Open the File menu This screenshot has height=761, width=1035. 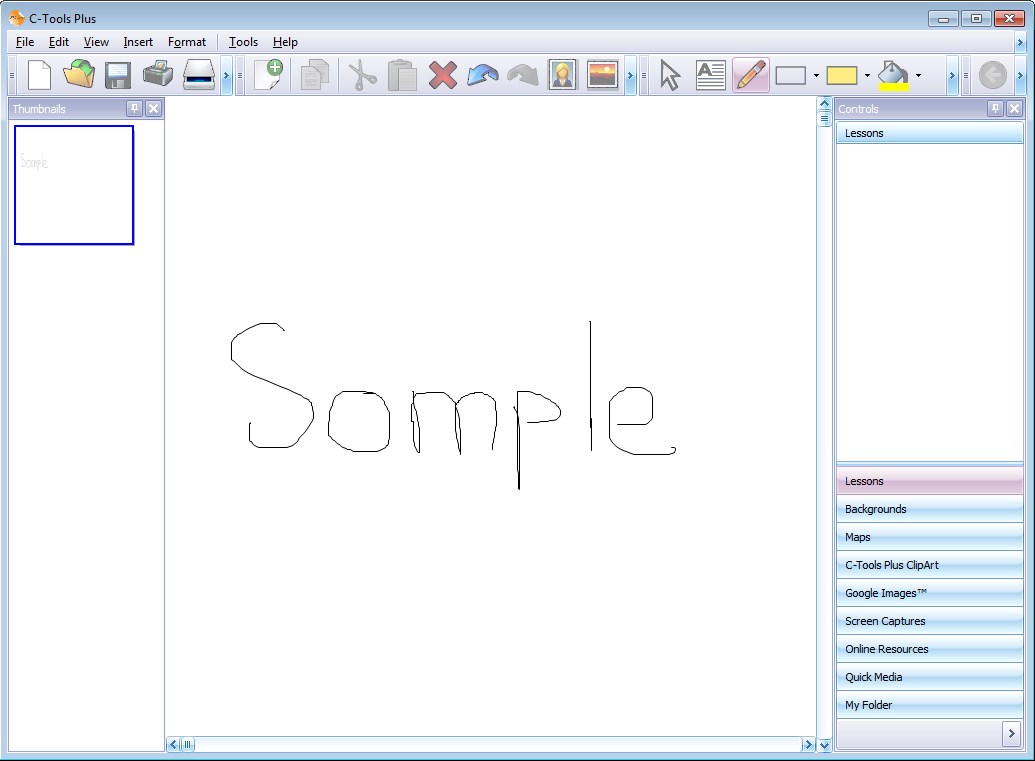click(x=25, y=42)
